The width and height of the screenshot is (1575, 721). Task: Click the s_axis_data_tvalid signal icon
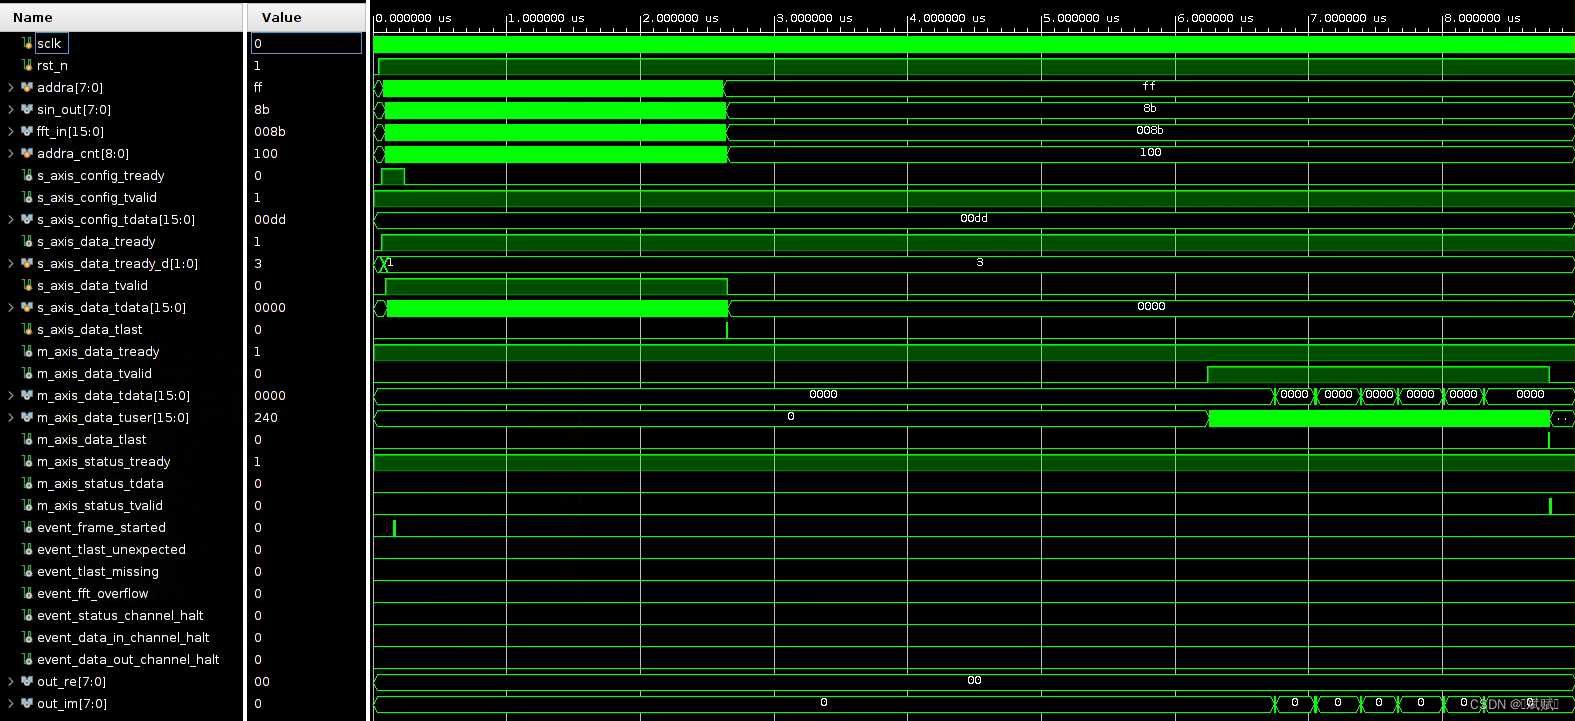[x=28, y=285]
